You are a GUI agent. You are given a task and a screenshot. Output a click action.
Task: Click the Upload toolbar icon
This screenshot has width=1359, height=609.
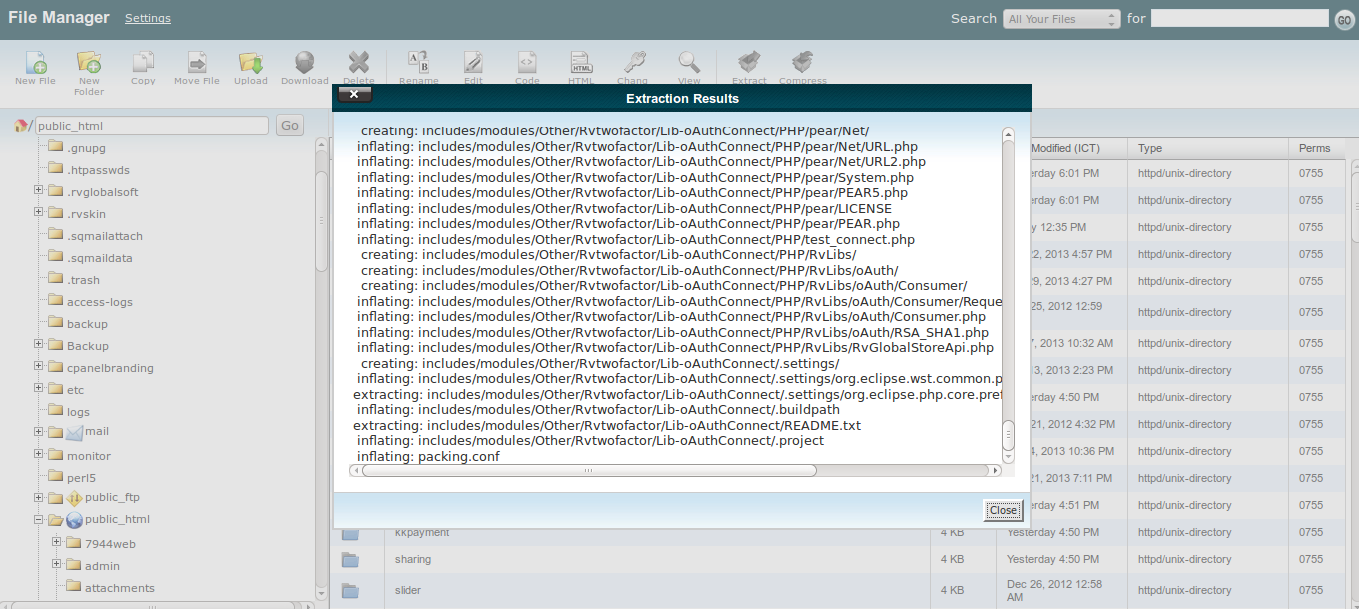pyautogui.click(x=251, y=63)
